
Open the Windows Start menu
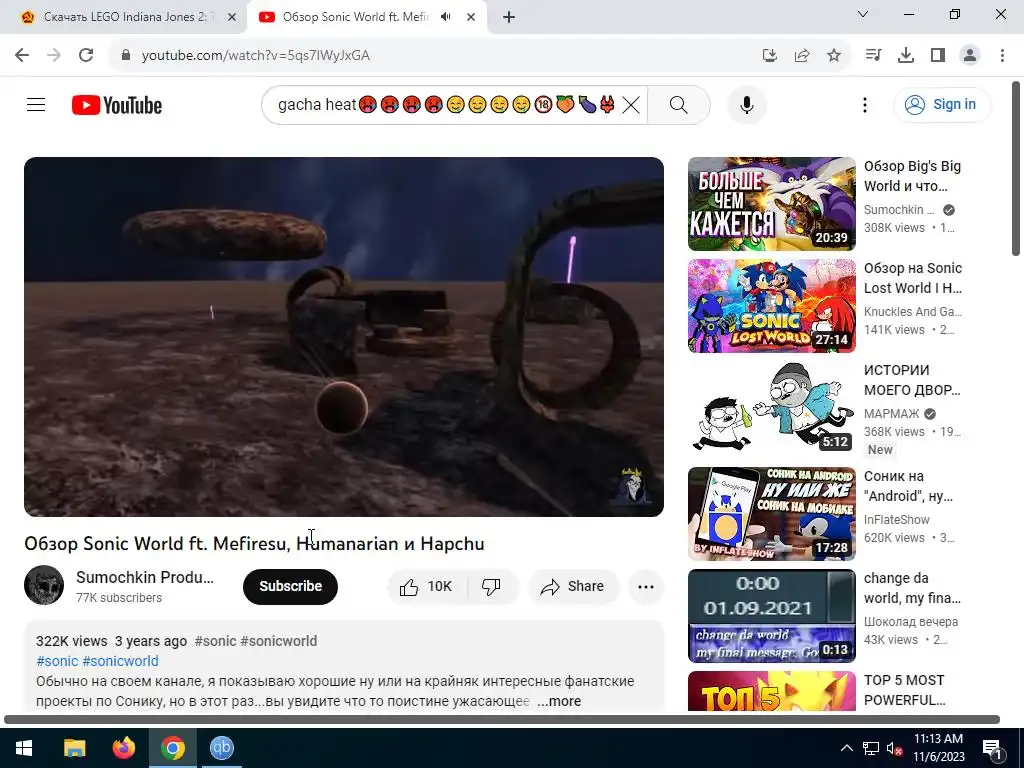pos(24,748)
